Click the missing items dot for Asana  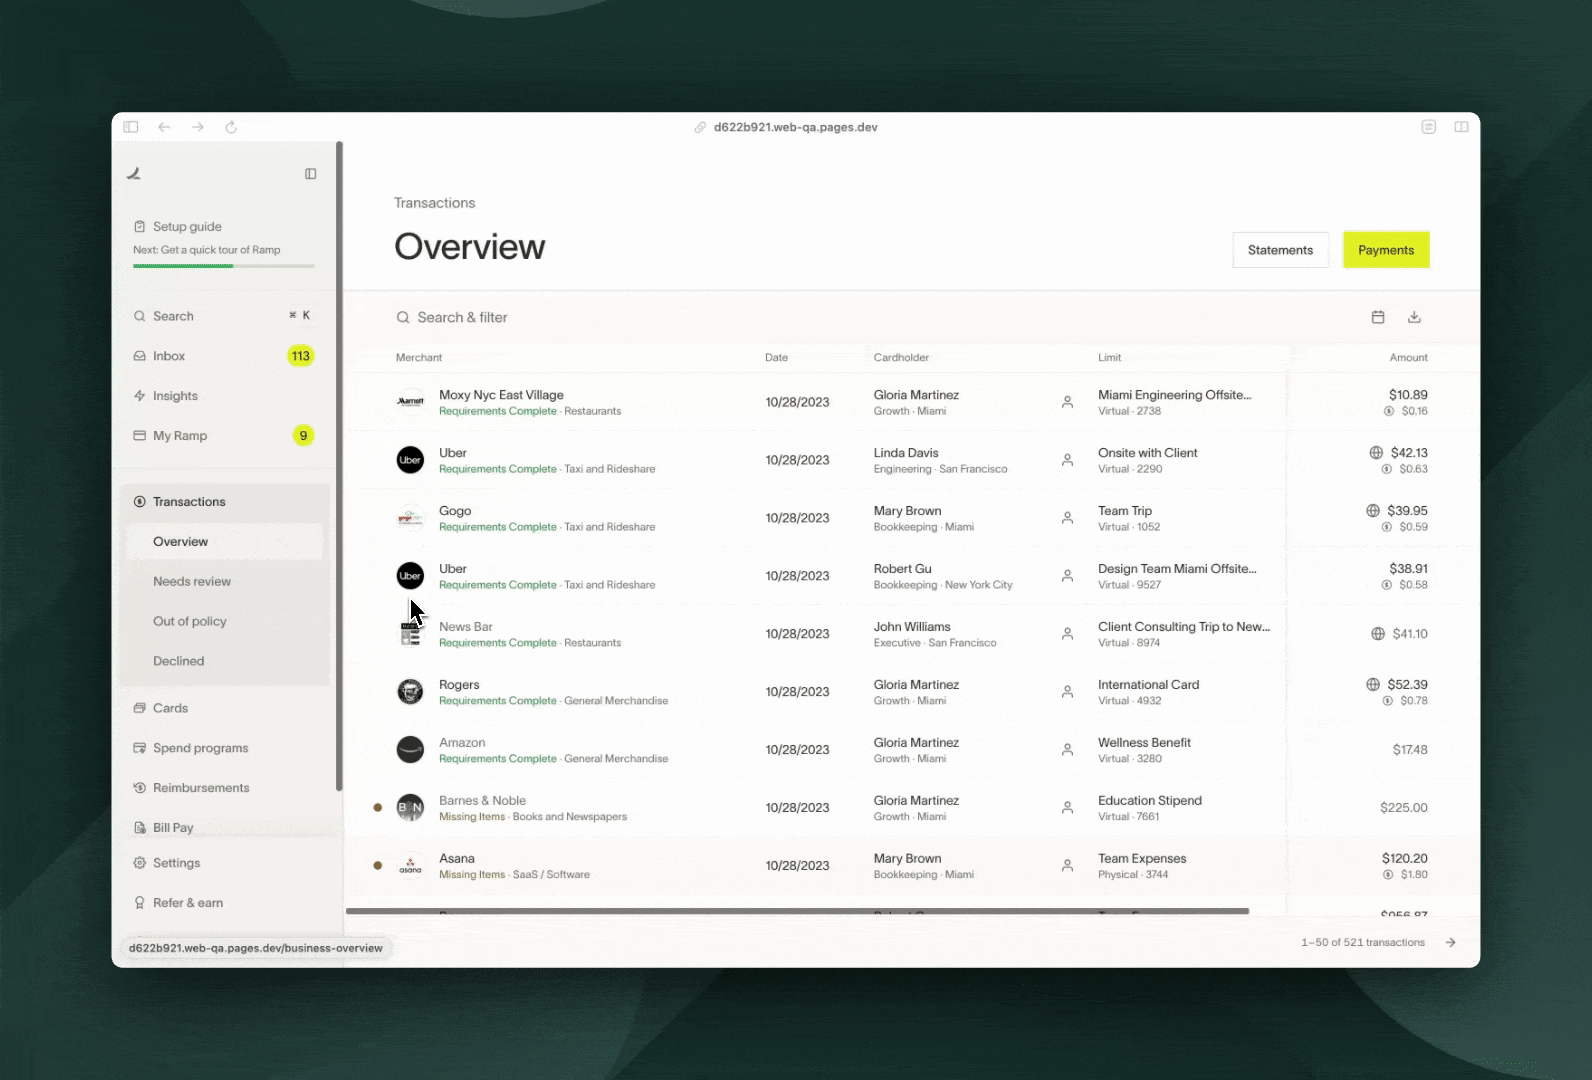377,866
